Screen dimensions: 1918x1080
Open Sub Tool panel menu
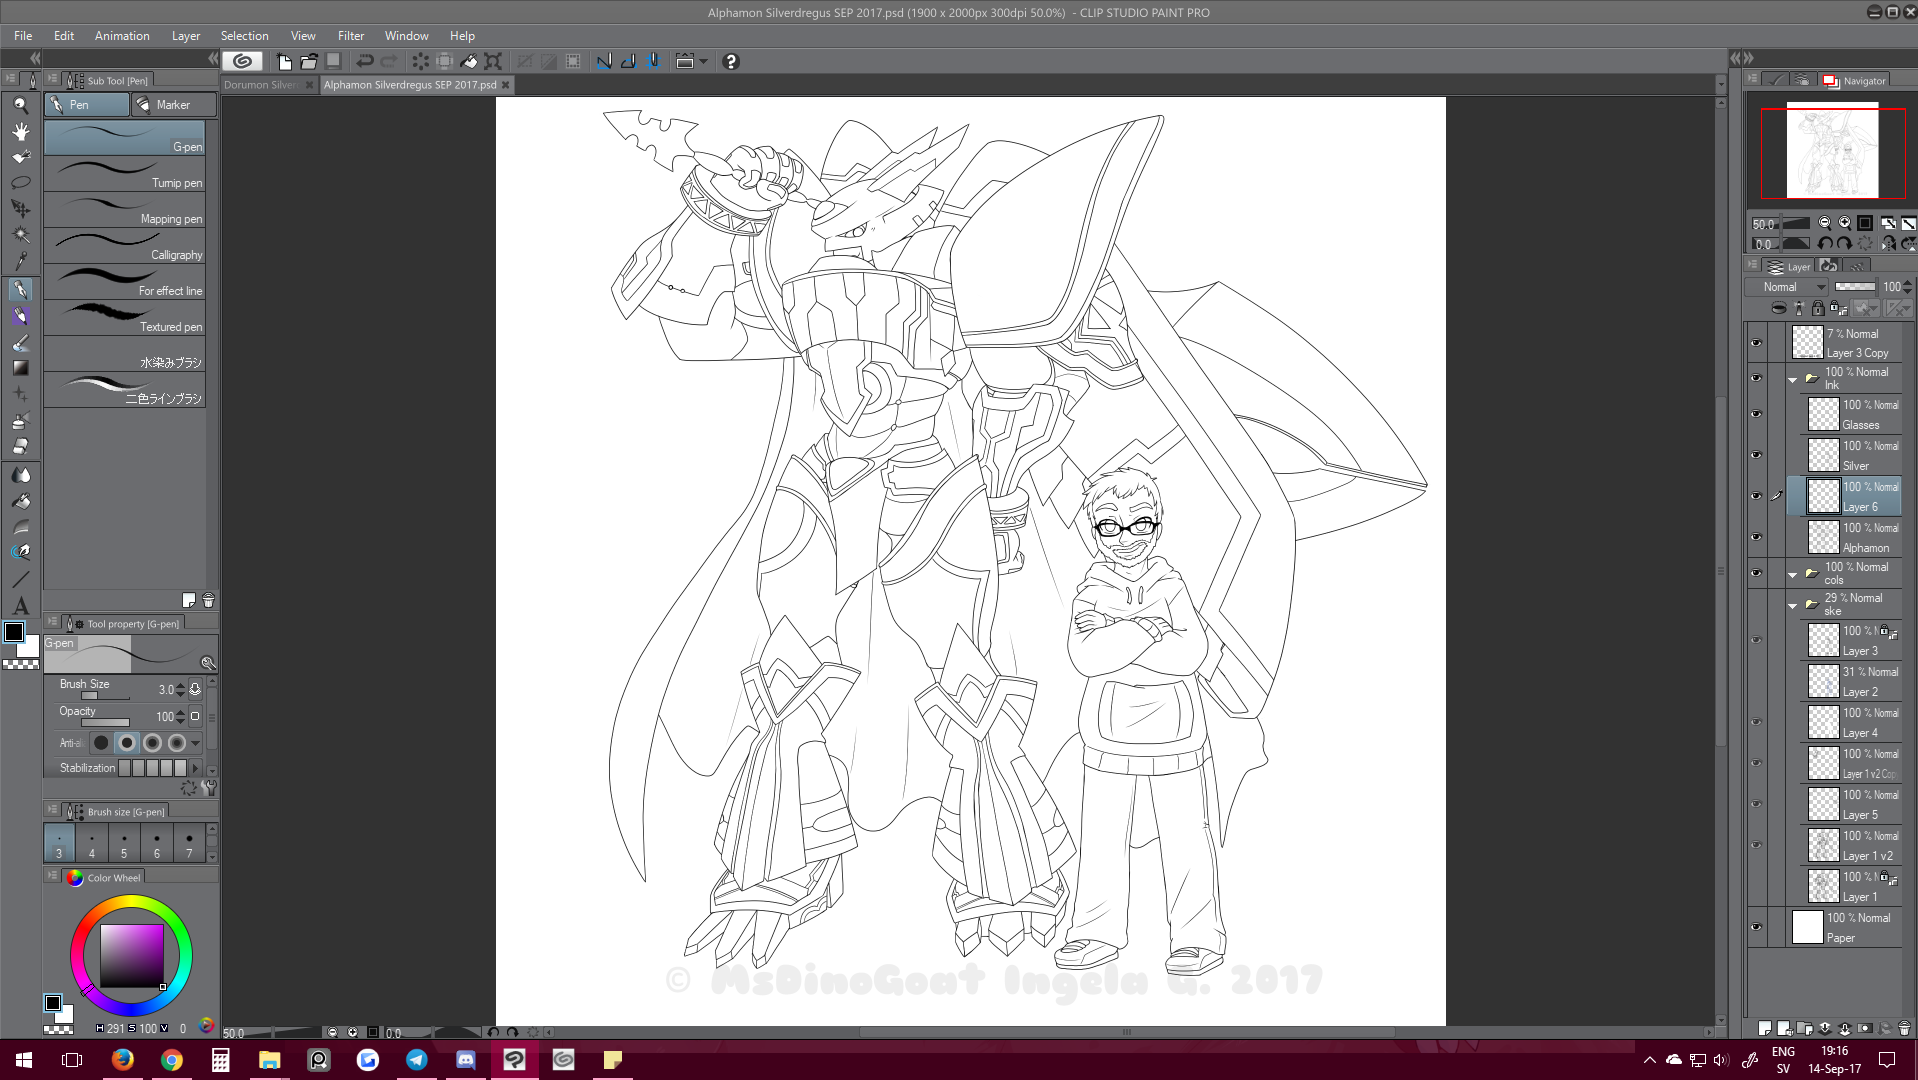tap(52, 79)
